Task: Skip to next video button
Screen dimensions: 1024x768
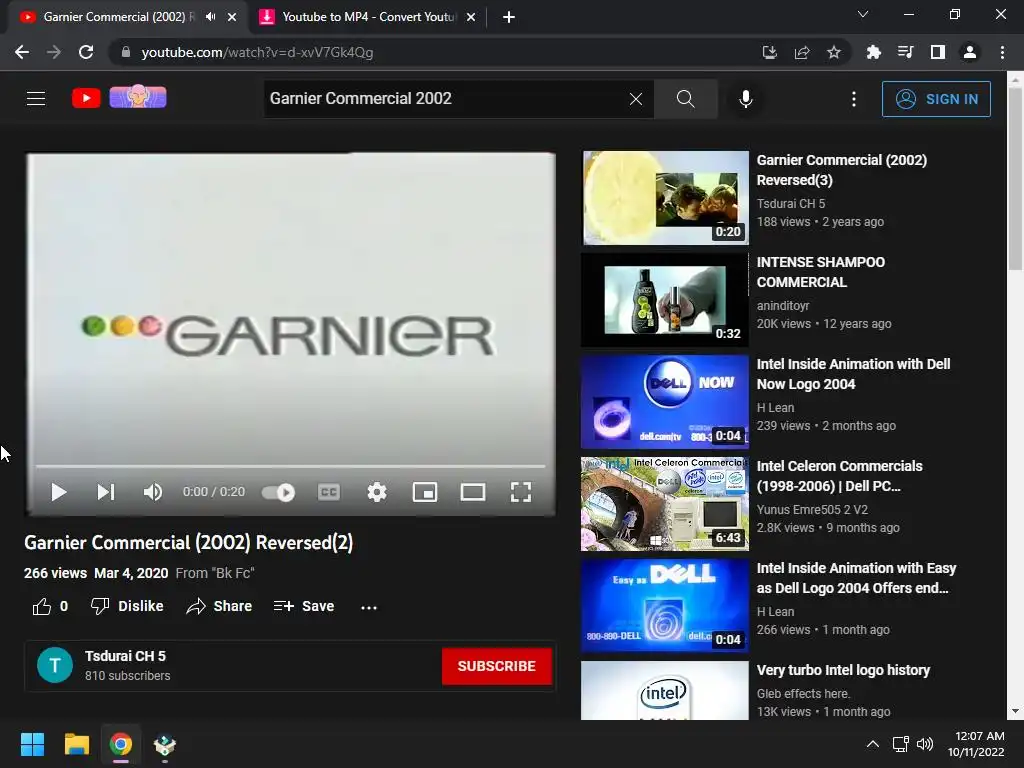Action: click(106, 492)
